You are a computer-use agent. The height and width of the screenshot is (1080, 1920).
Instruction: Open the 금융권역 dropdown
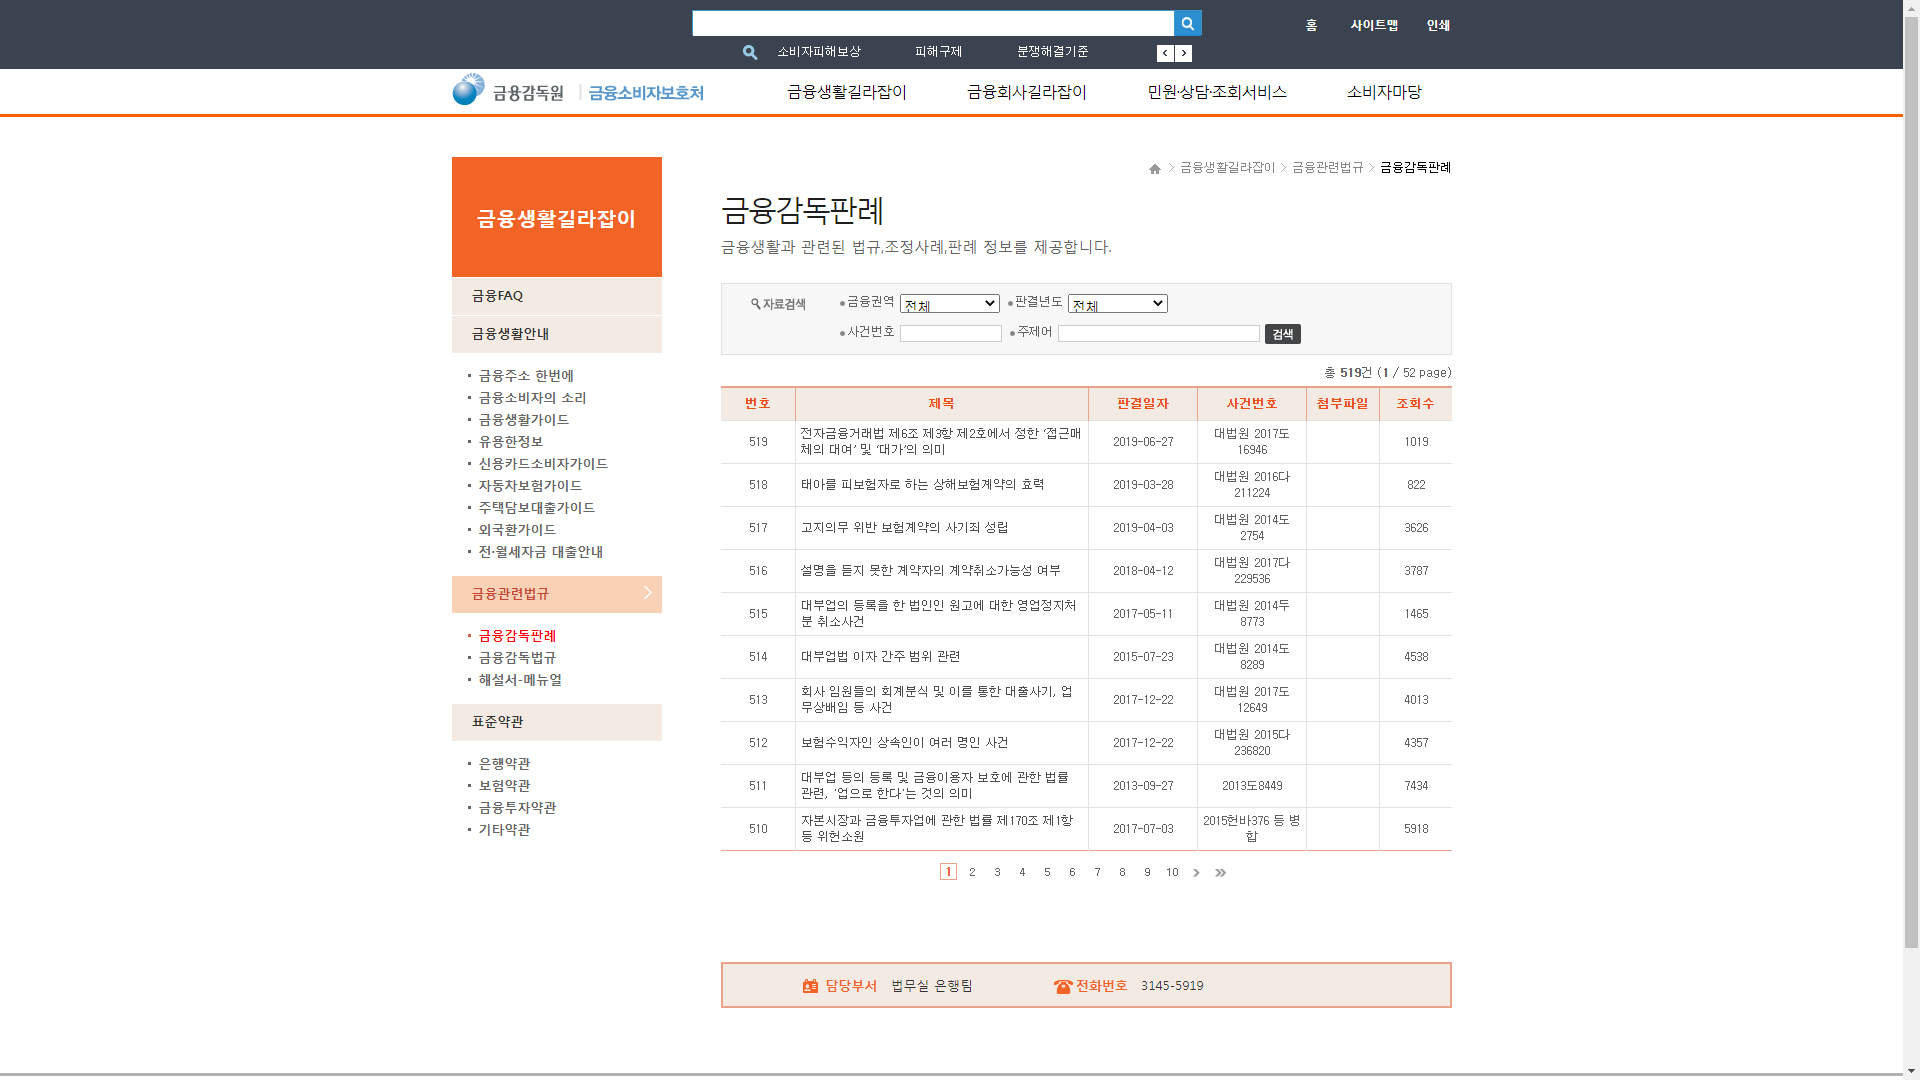click(949, 304)
